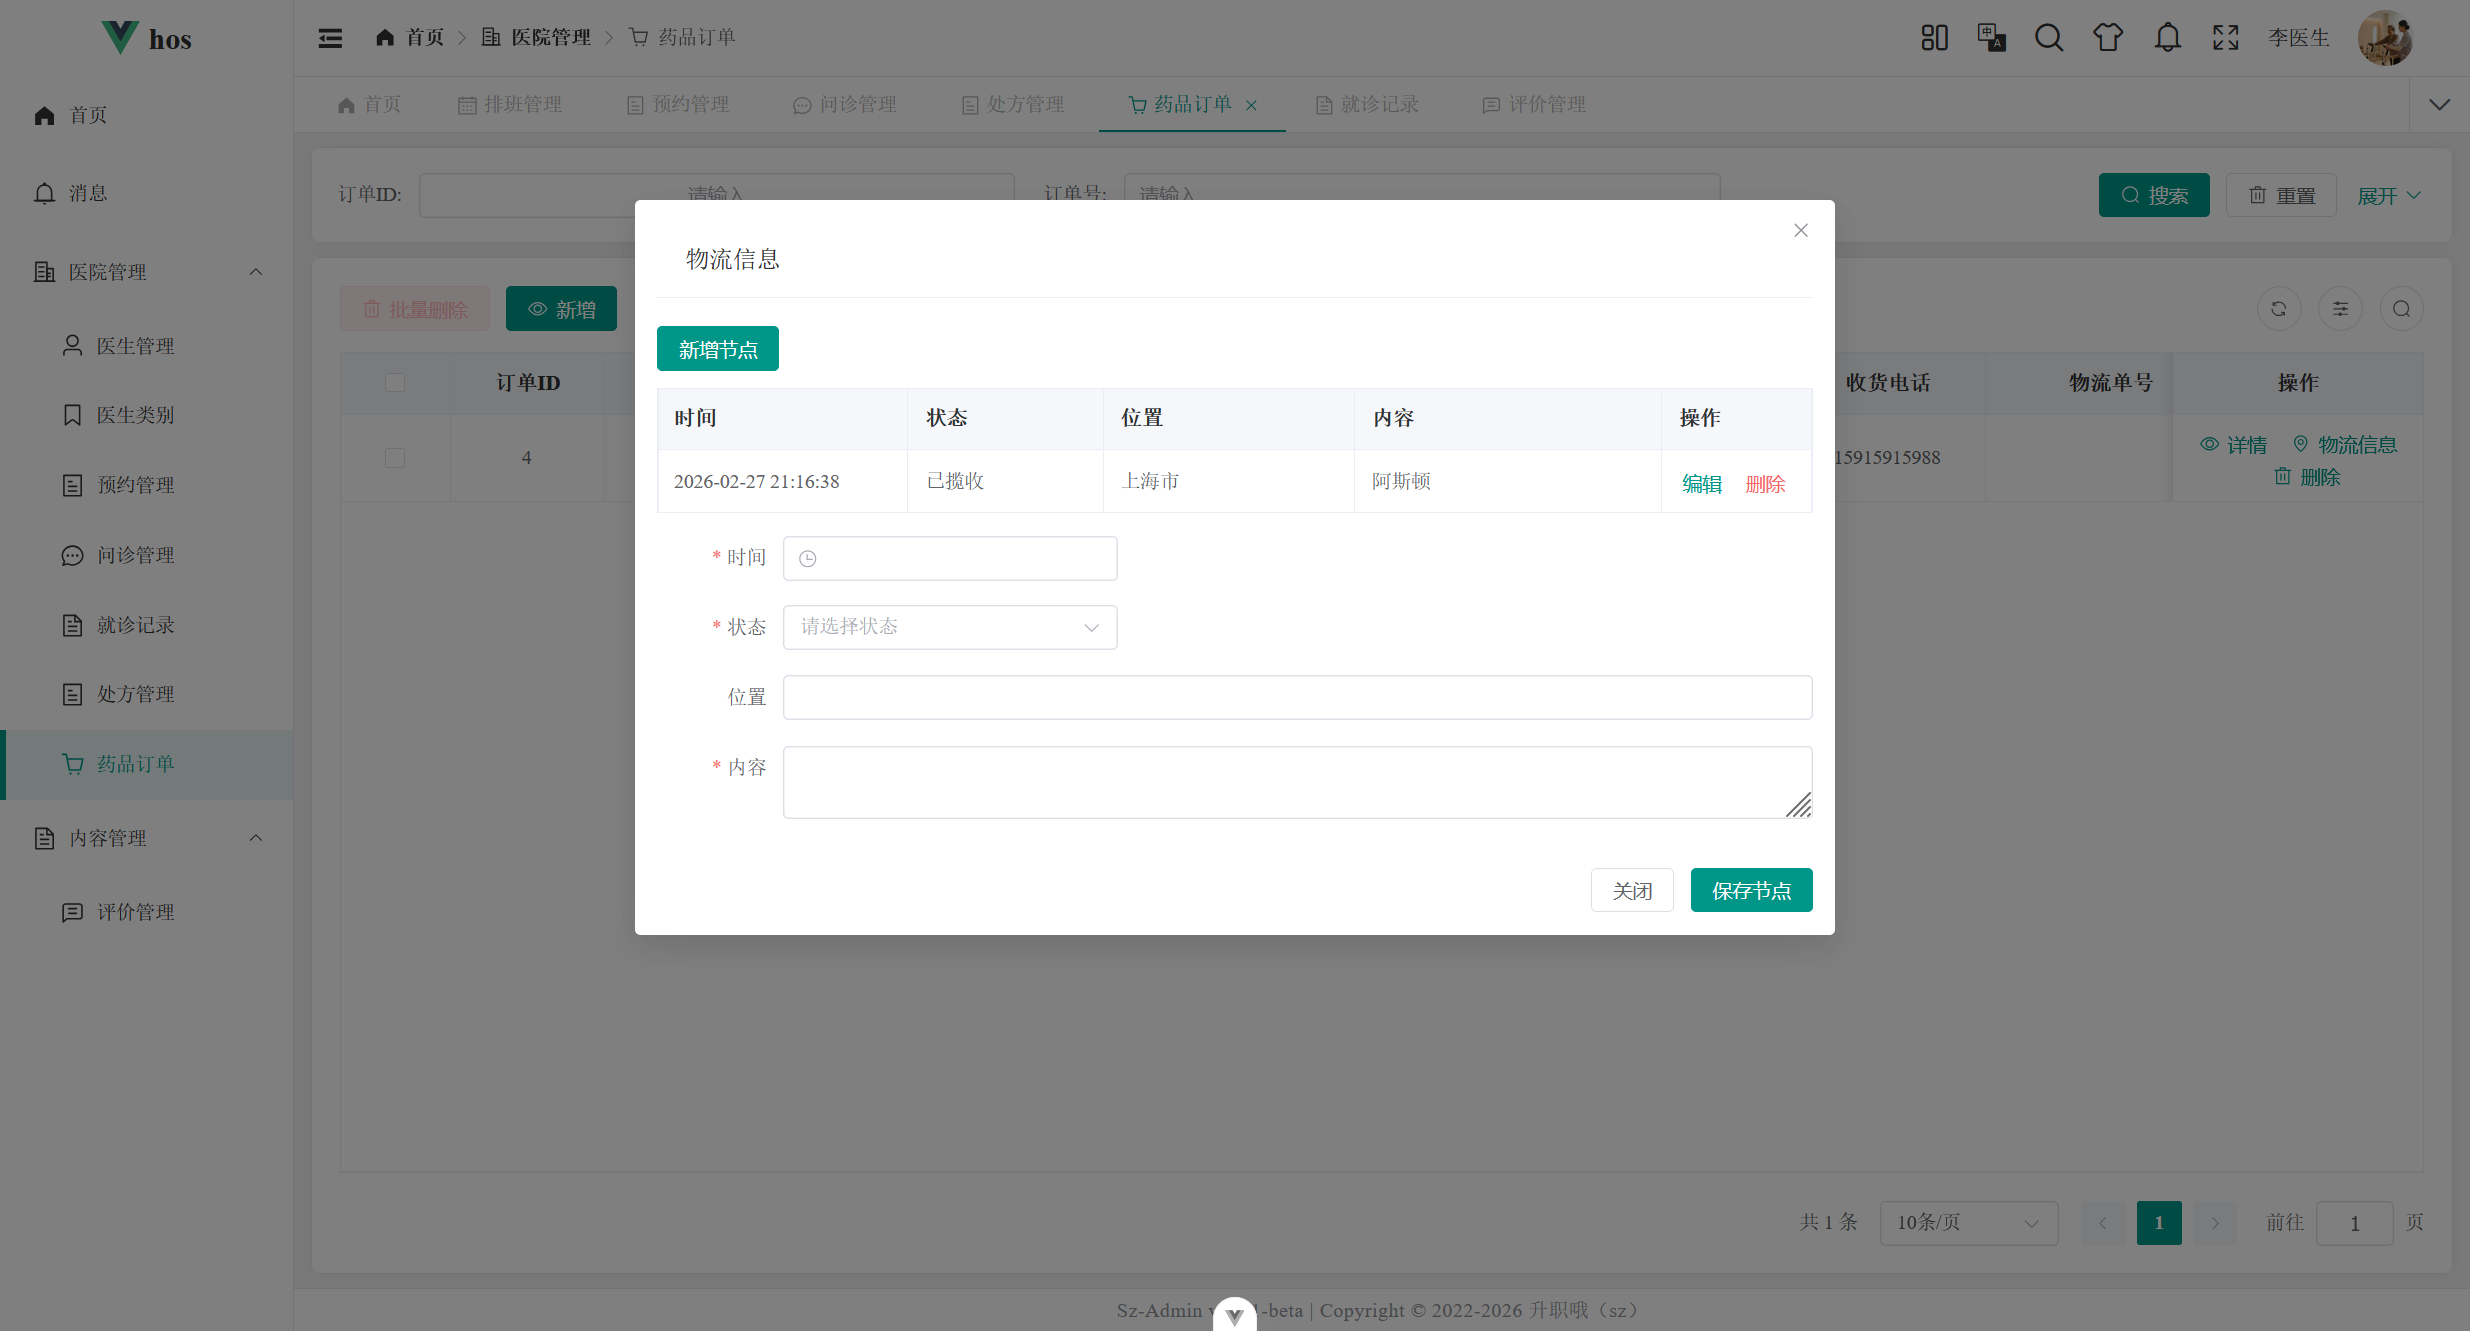Toggle fullscreen mode icon
The height and width of the screenshot is (1331, 2470).
click(2226, 38)
